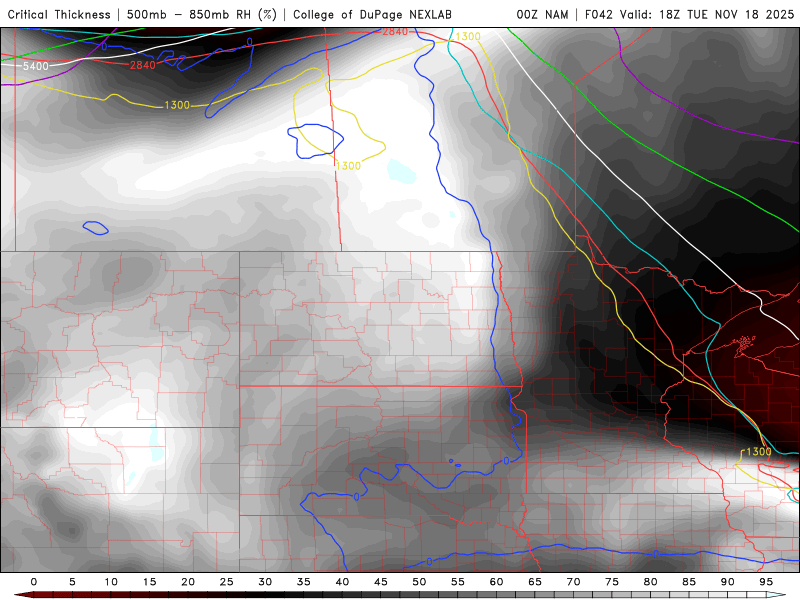This screenshot has height=600, width=800.
Task: Click the "F042 Valid: 18Z TUE NOV 18 2025" text
Action: pyautogui.click(x=689, y=14)
